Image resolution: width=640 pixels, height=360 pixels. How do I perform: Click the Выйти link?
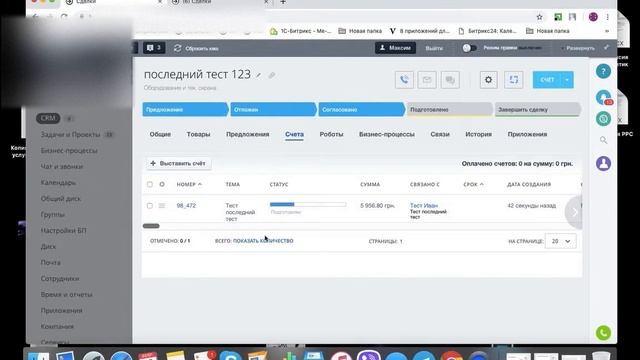(434, 48)
